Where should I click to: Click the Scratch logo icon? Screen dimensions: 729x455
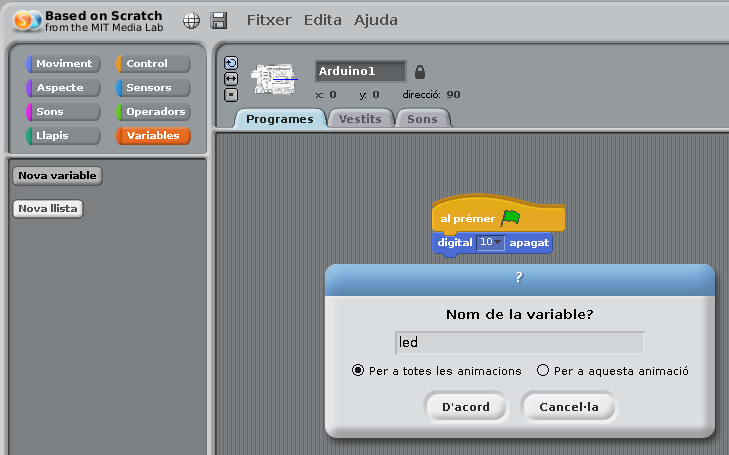point(27,21)
